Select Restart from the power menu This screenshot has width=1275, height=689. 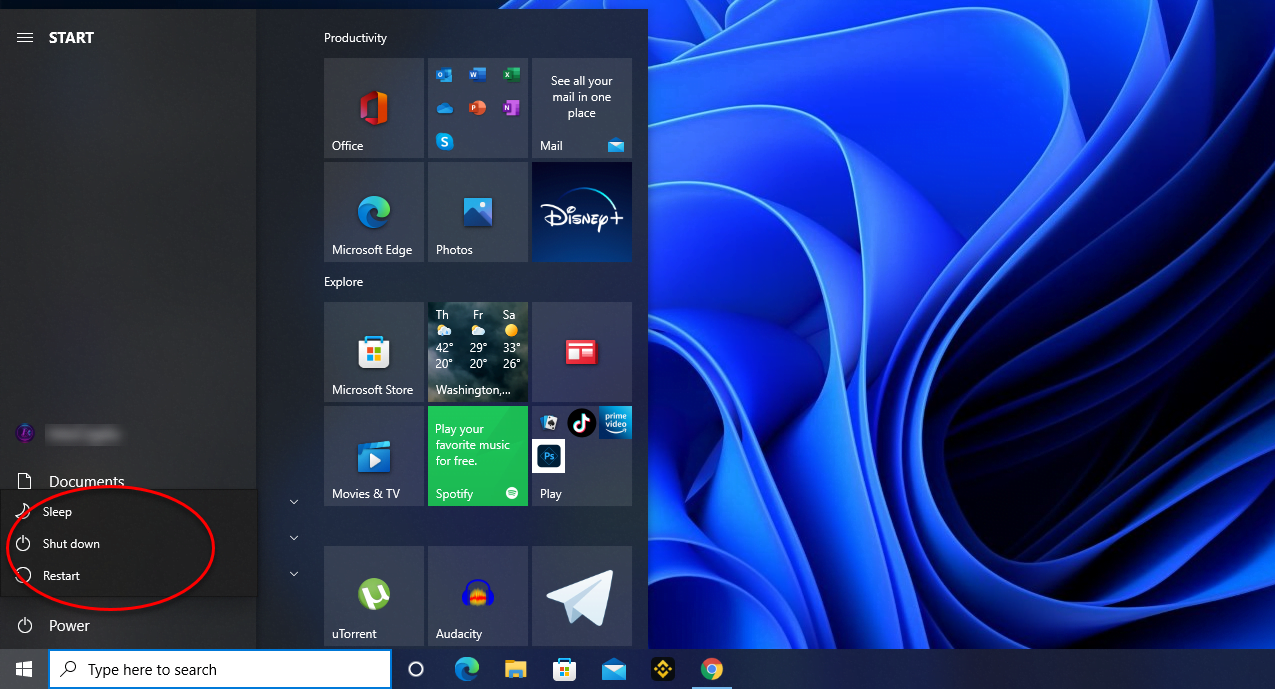point(129,576)
